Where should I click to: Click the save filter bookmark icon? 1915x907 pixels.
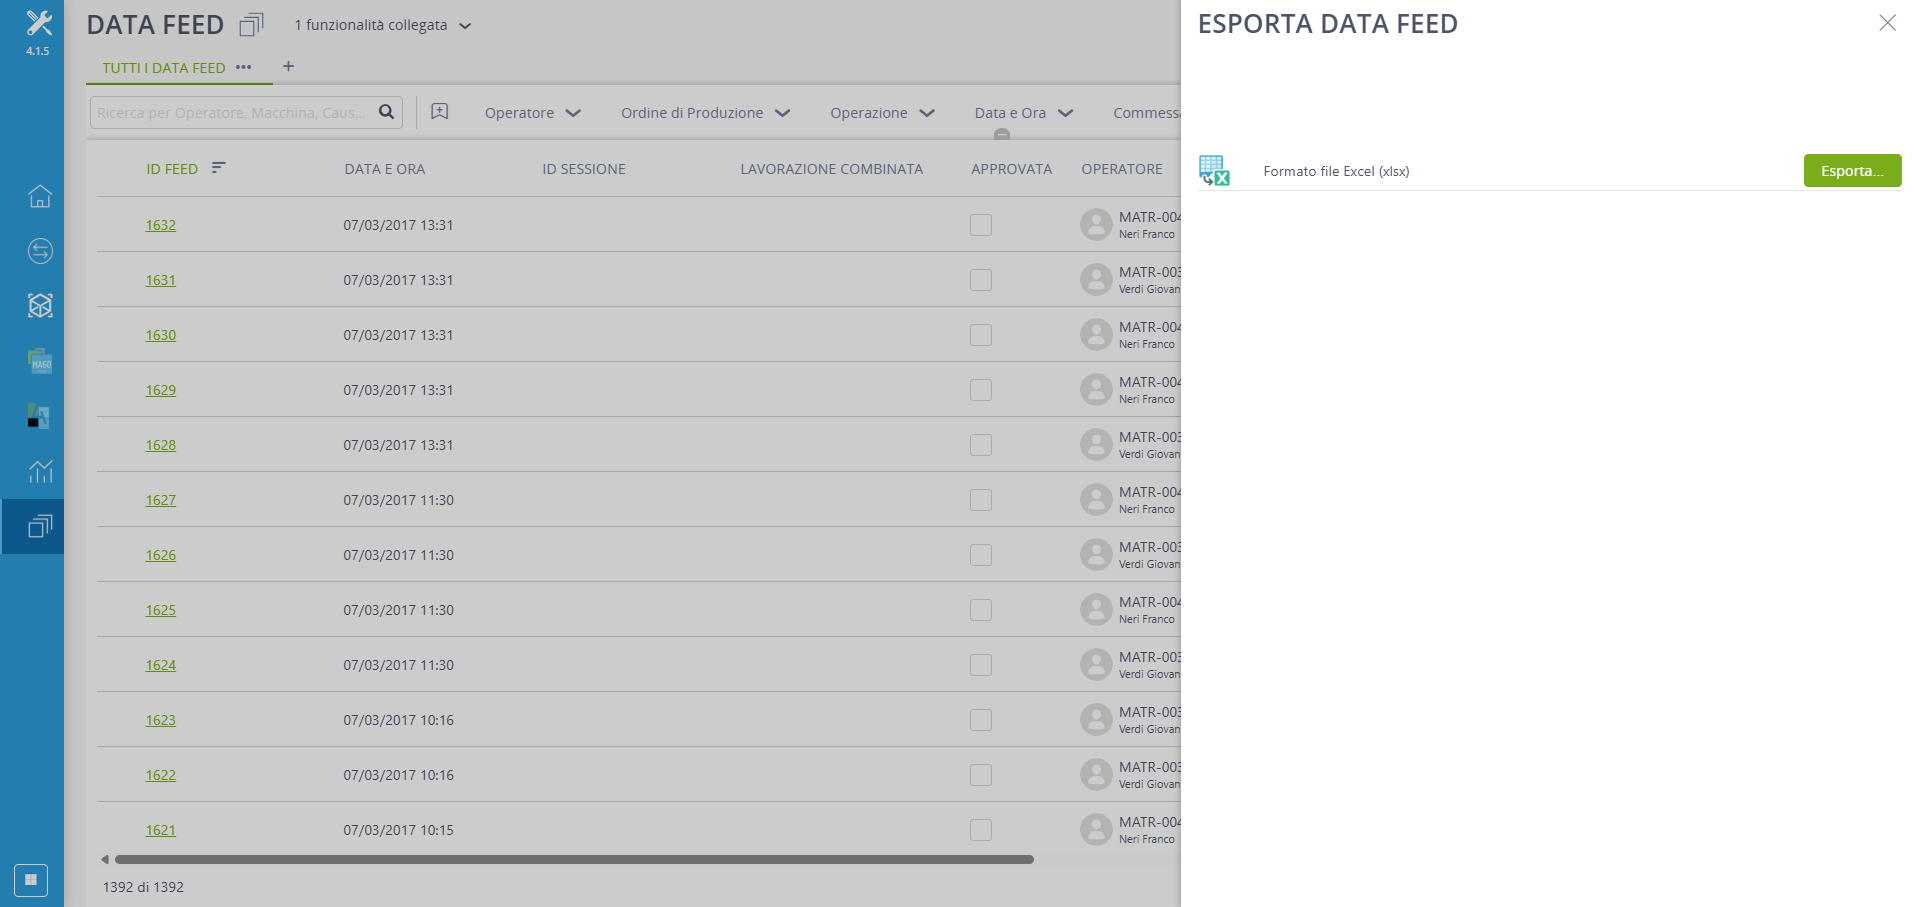[439, 112]
